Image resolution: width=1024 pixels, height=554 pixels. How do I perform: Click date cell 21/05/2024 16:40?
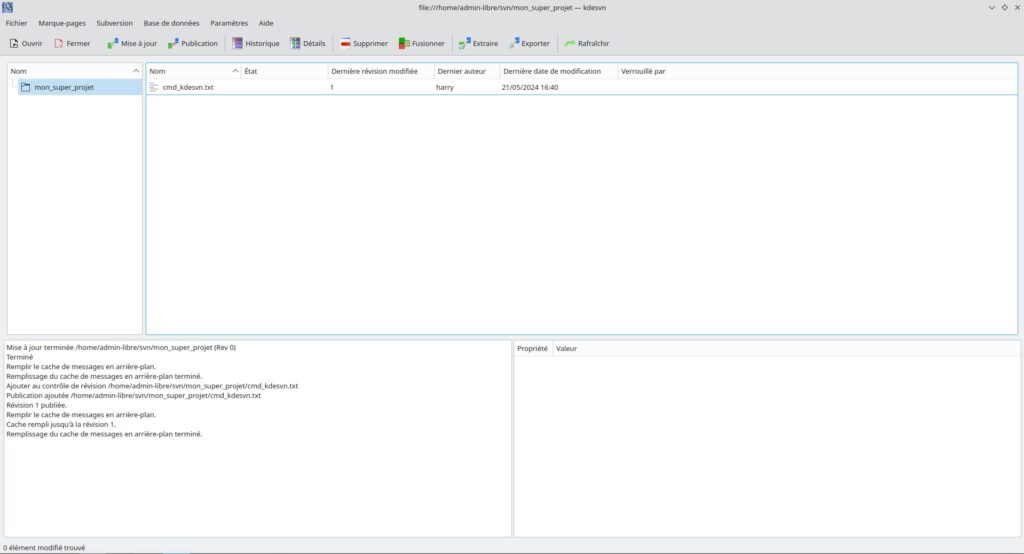pyautogui.click(x=530, y=87)
